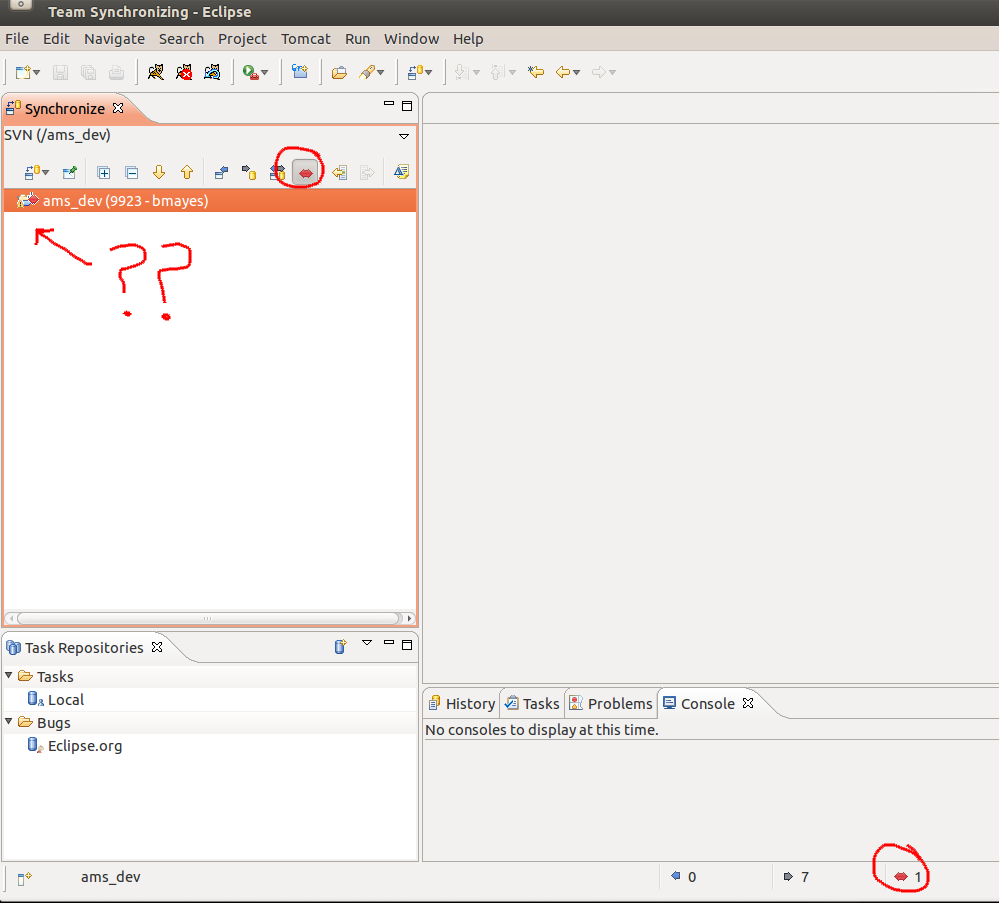The width and height of the screenshot is (999, 903).
Task: Open the File menu
Action: (17, 39)
